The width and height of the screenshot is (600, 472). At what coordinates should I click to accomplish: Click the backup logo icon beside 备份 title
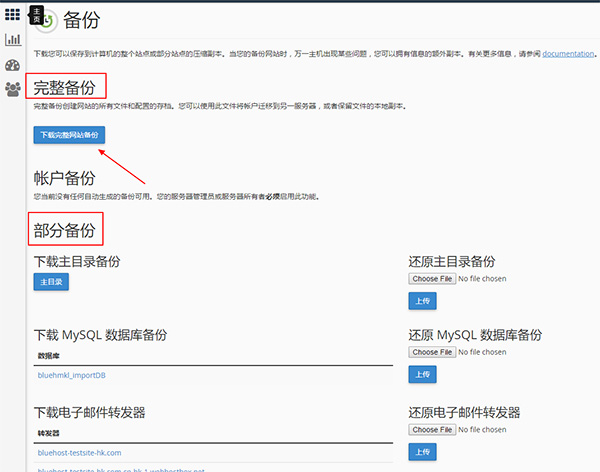47,21
